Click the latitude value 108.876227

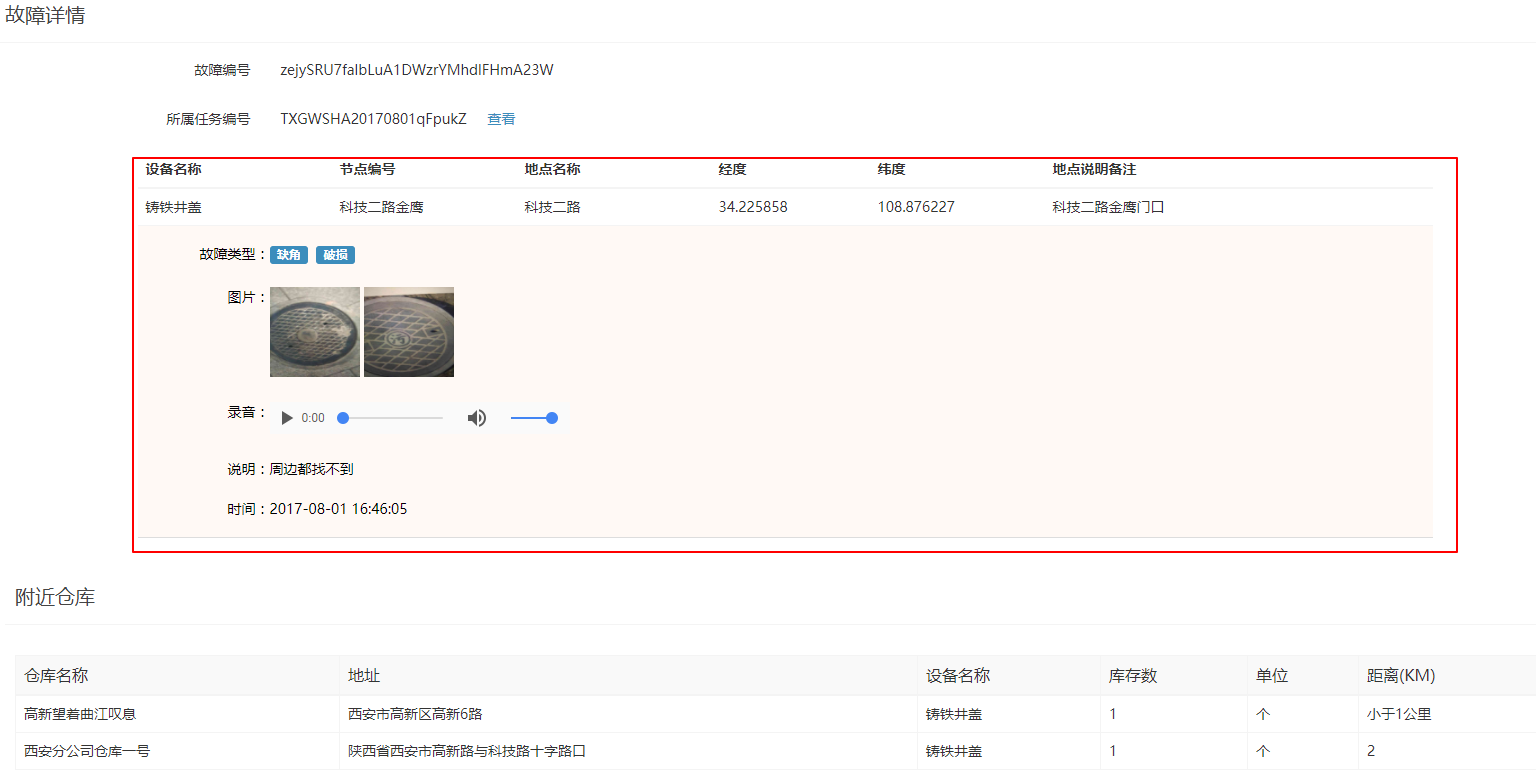[916, 208]
